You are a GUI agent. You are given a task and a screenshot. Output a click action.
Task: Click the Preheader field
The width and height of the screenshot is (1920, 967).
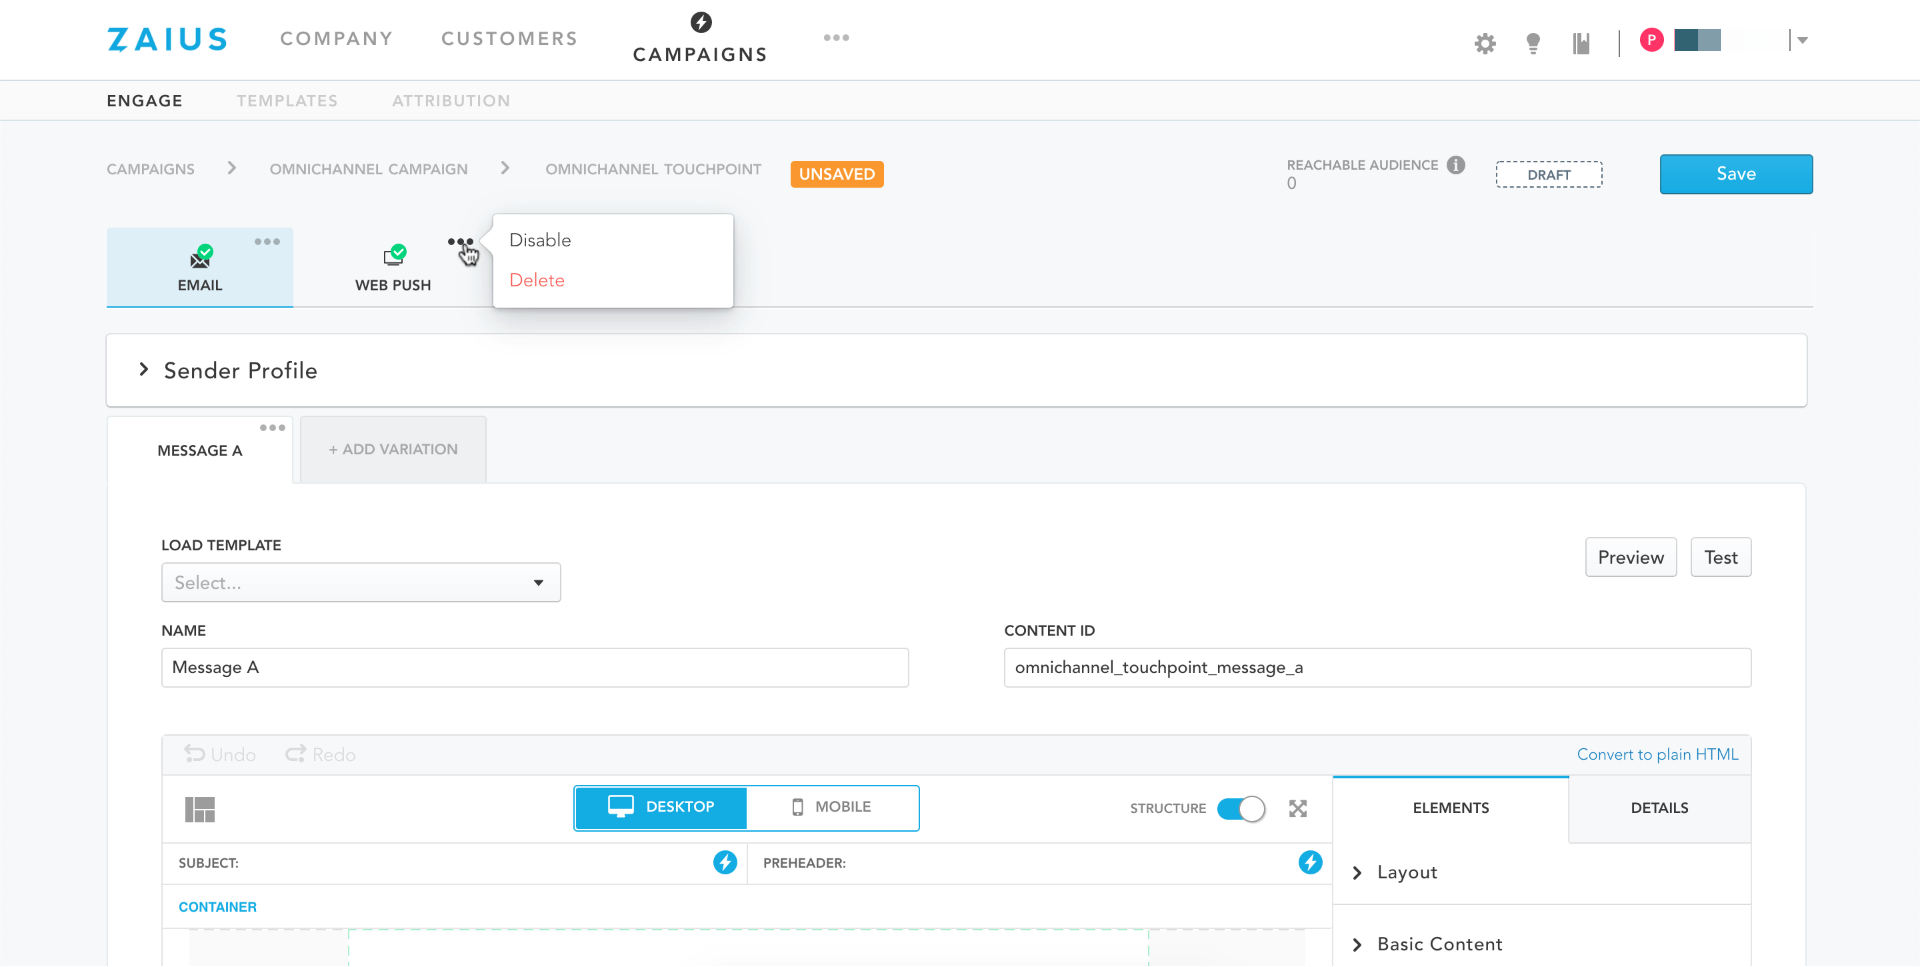click(x=1040, y=863)
